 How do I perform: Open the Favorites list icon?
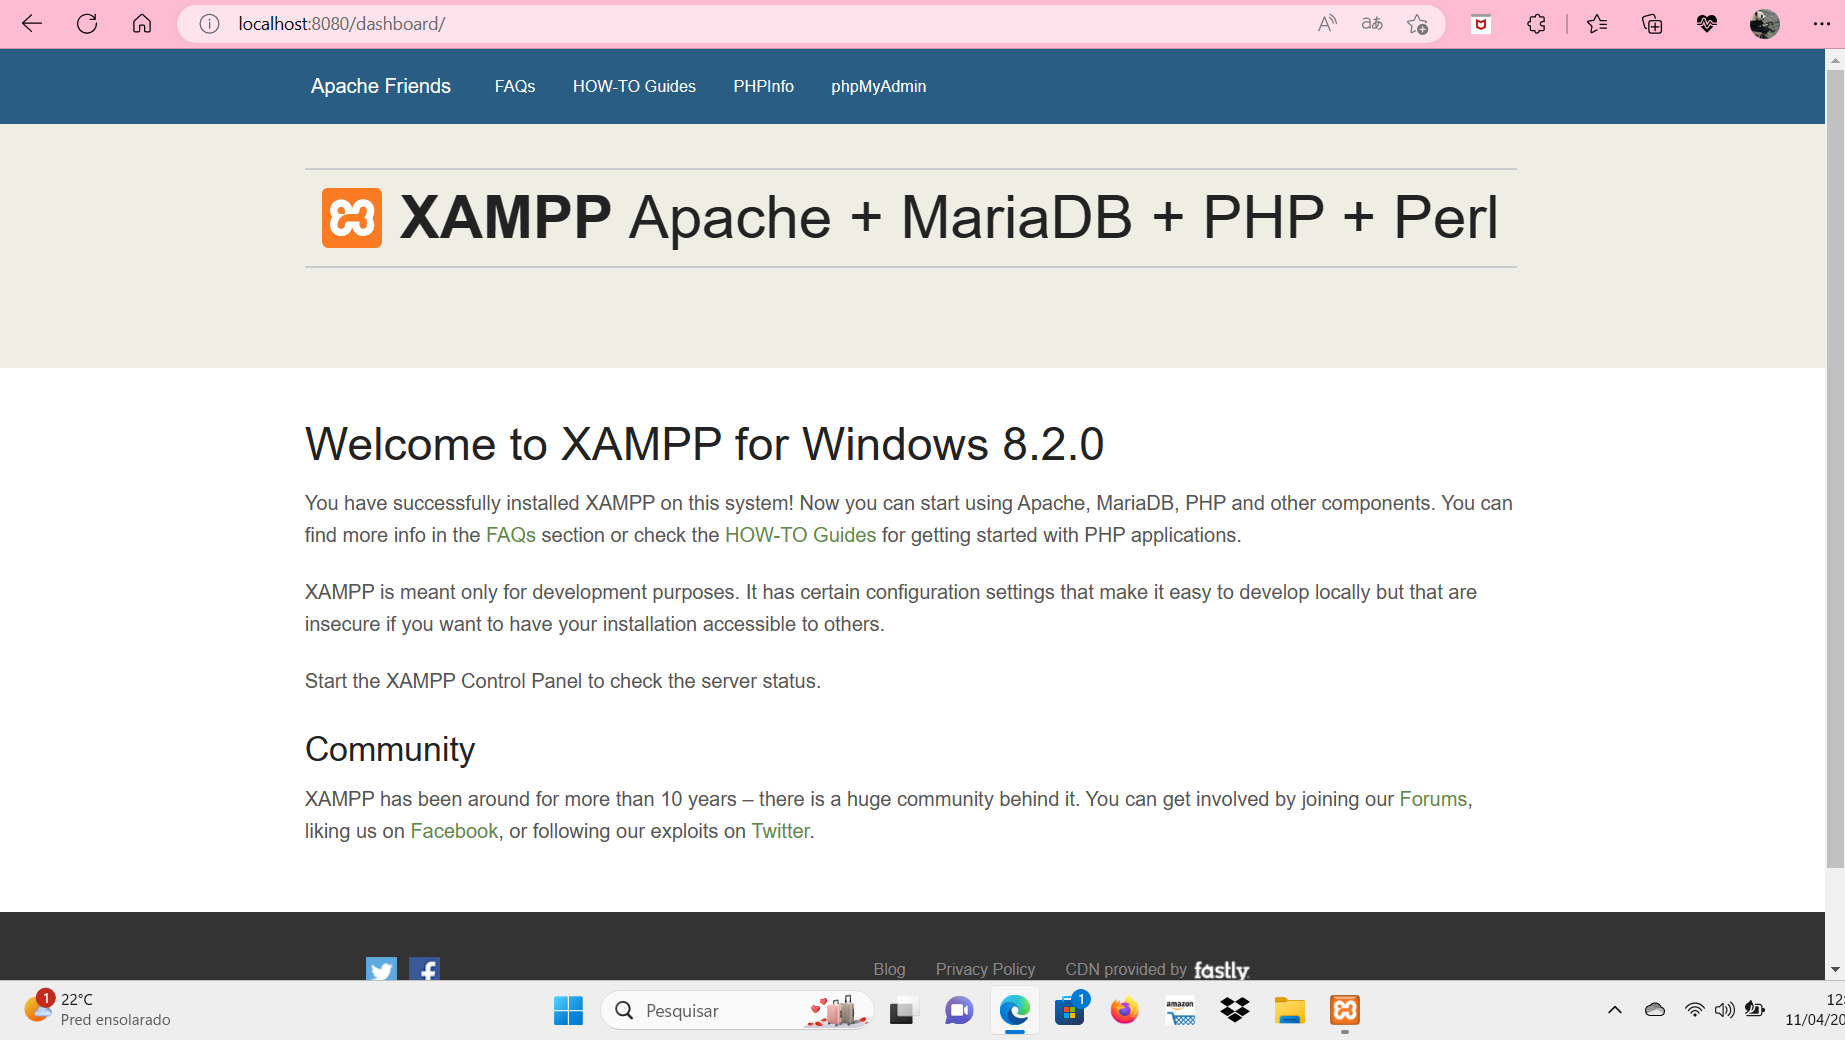point(1597,24)
